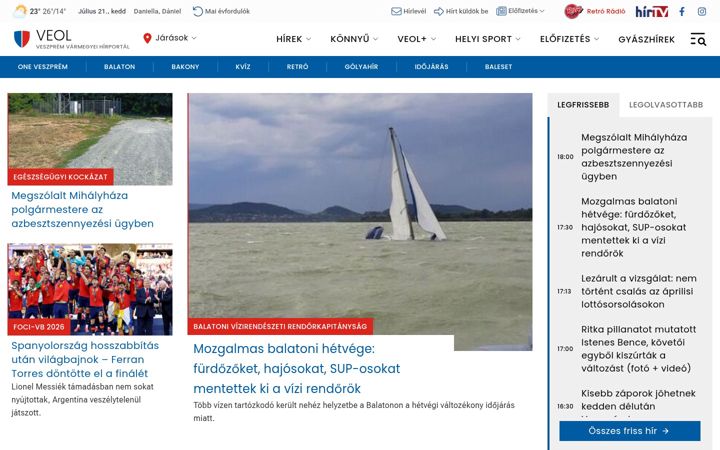Expand the VEOL+ menu chevron

coord(433,39)
